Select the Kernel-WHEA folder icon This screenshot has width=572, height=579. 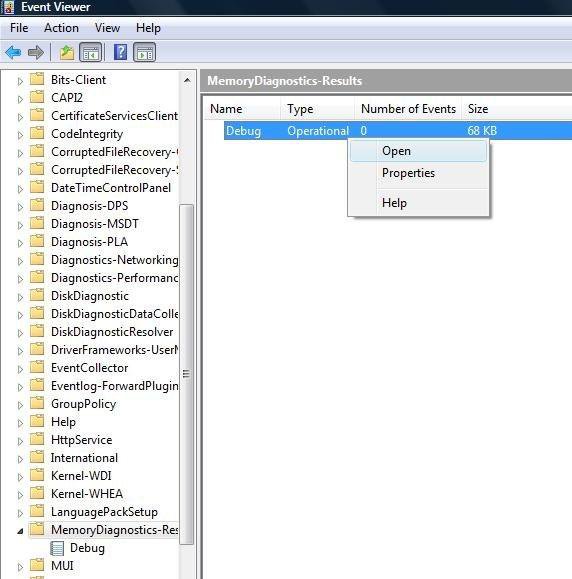coord(37,493)
